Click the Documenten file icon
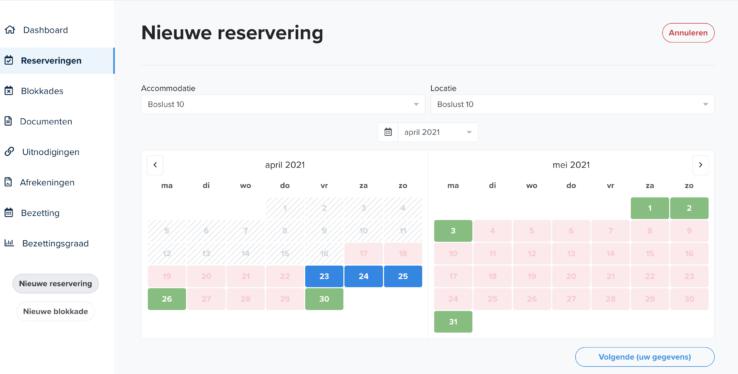738x374 pixels. click(x=8, y=121)
